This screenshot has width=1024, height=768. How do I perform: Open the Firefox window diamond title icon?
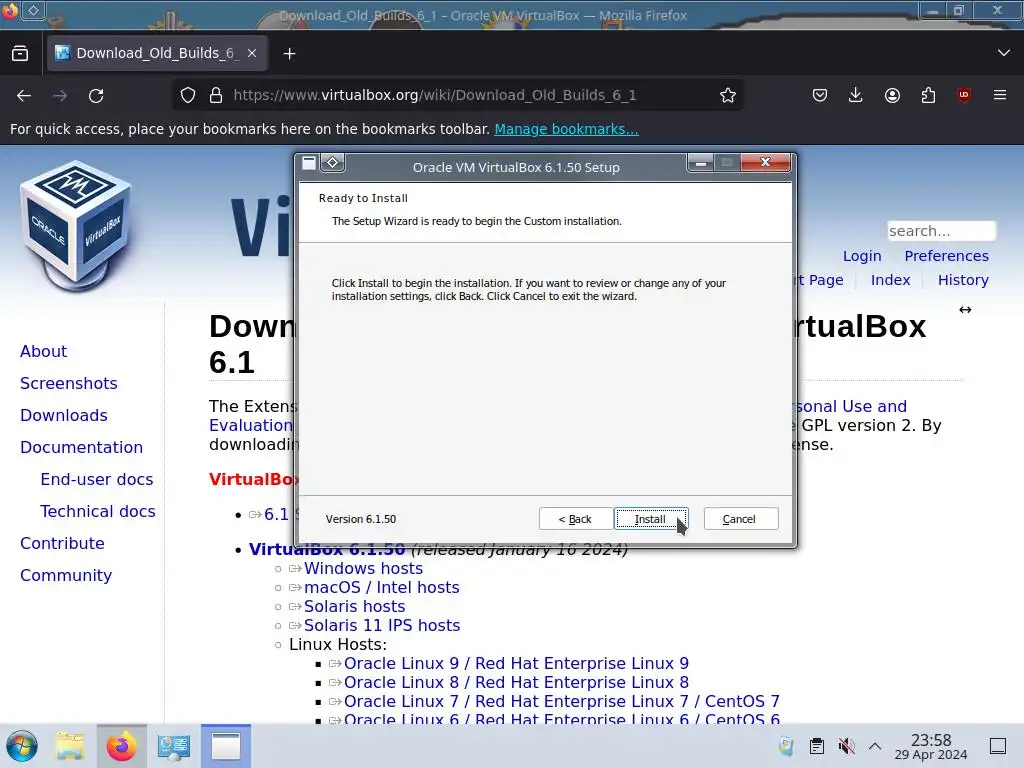[x=33, y=10]
